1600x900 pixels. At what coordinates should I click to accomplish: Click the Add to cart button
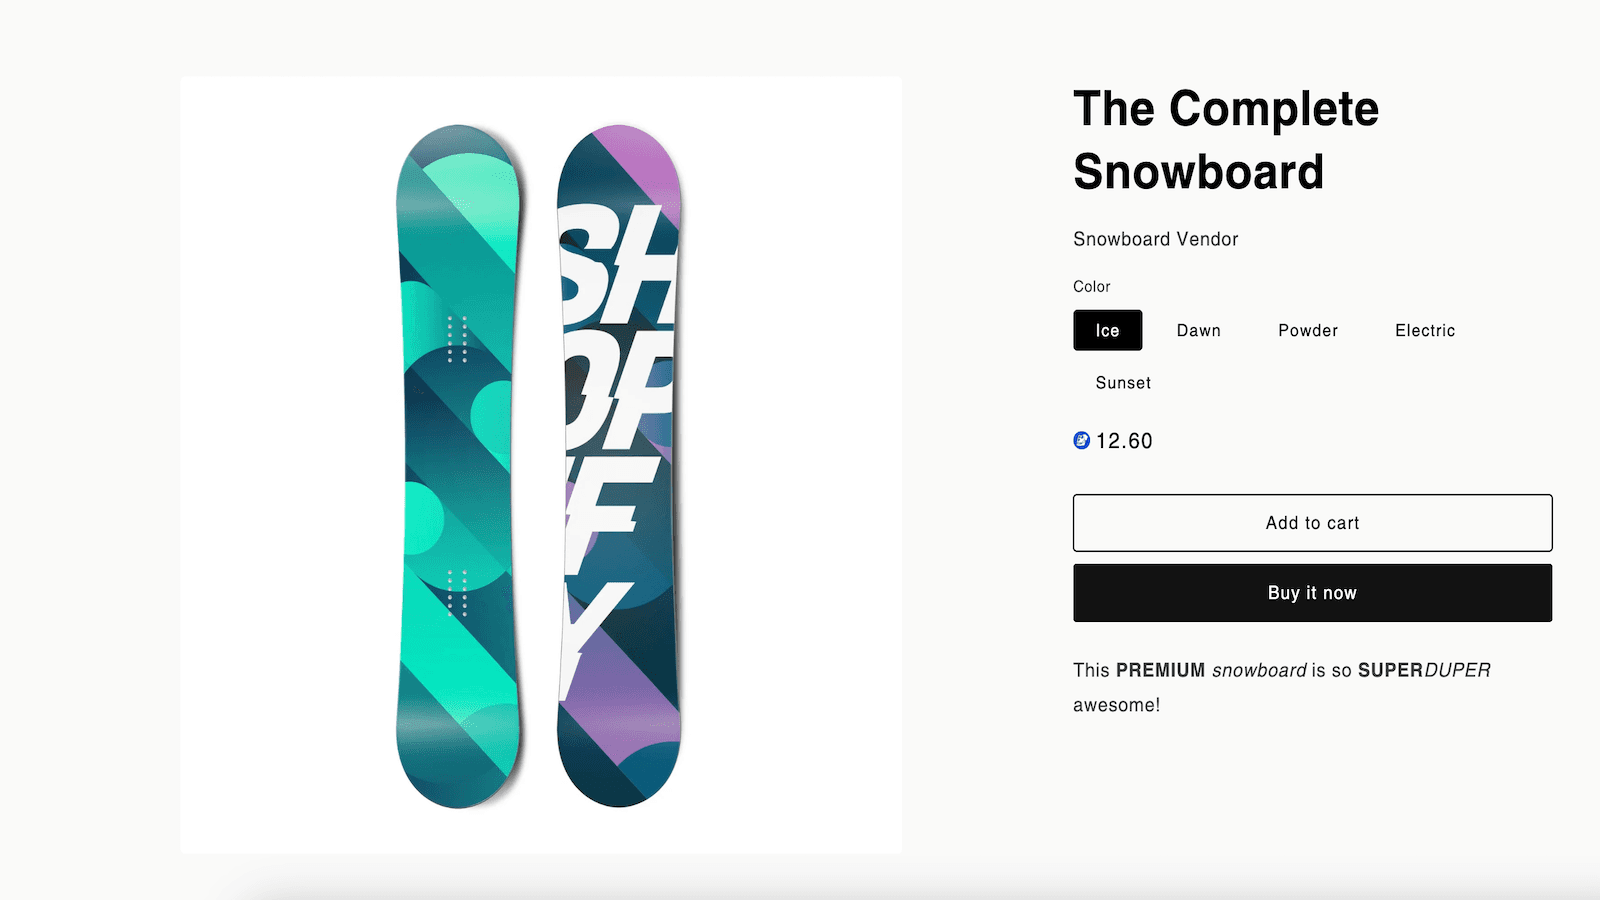tap(1312, 522)
